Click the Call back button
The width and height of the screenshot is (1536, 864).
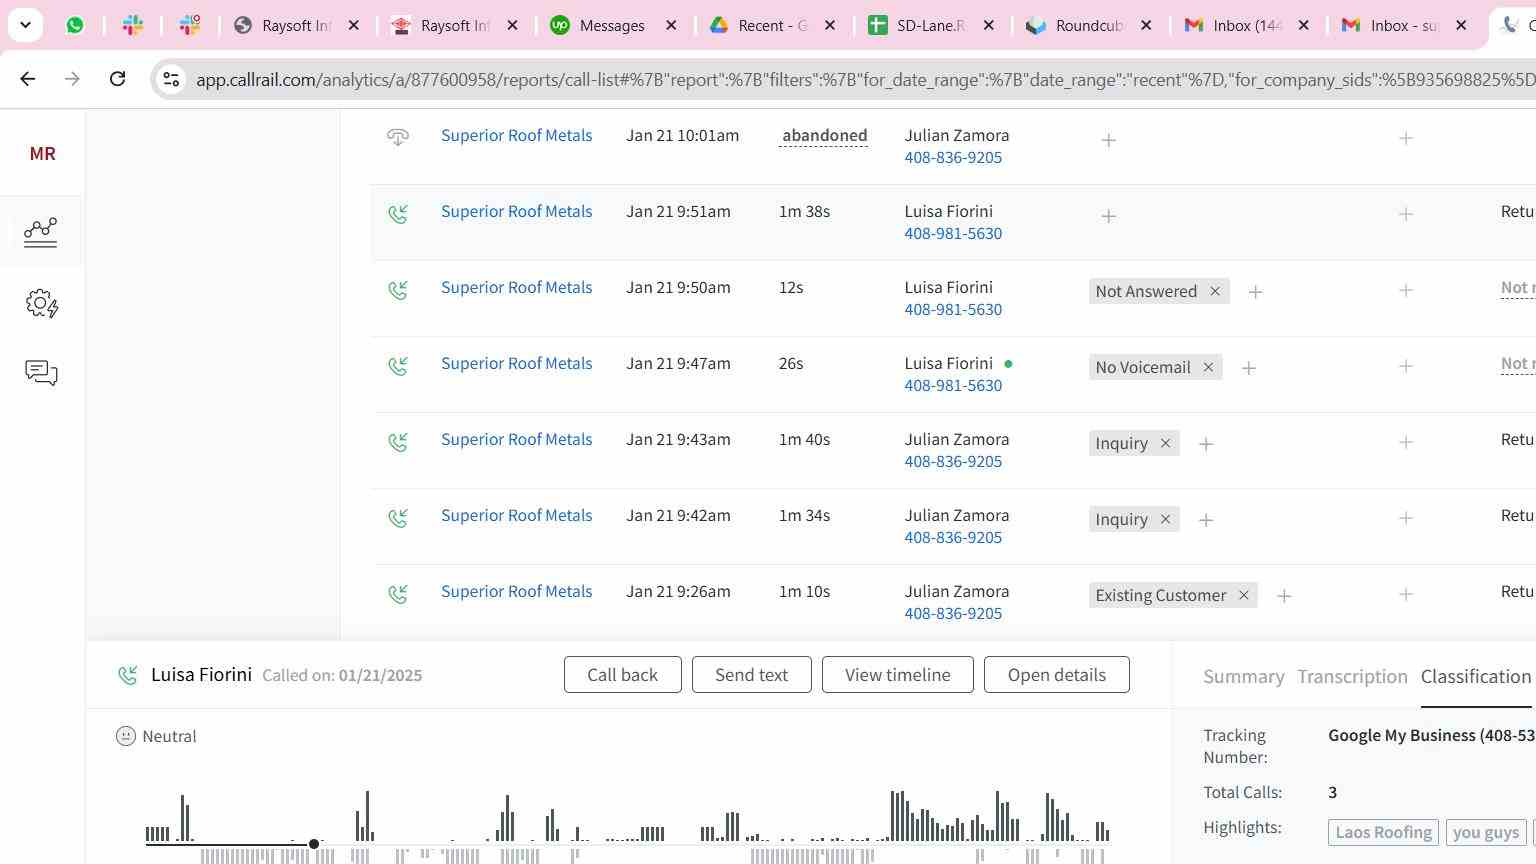(622, 675)
